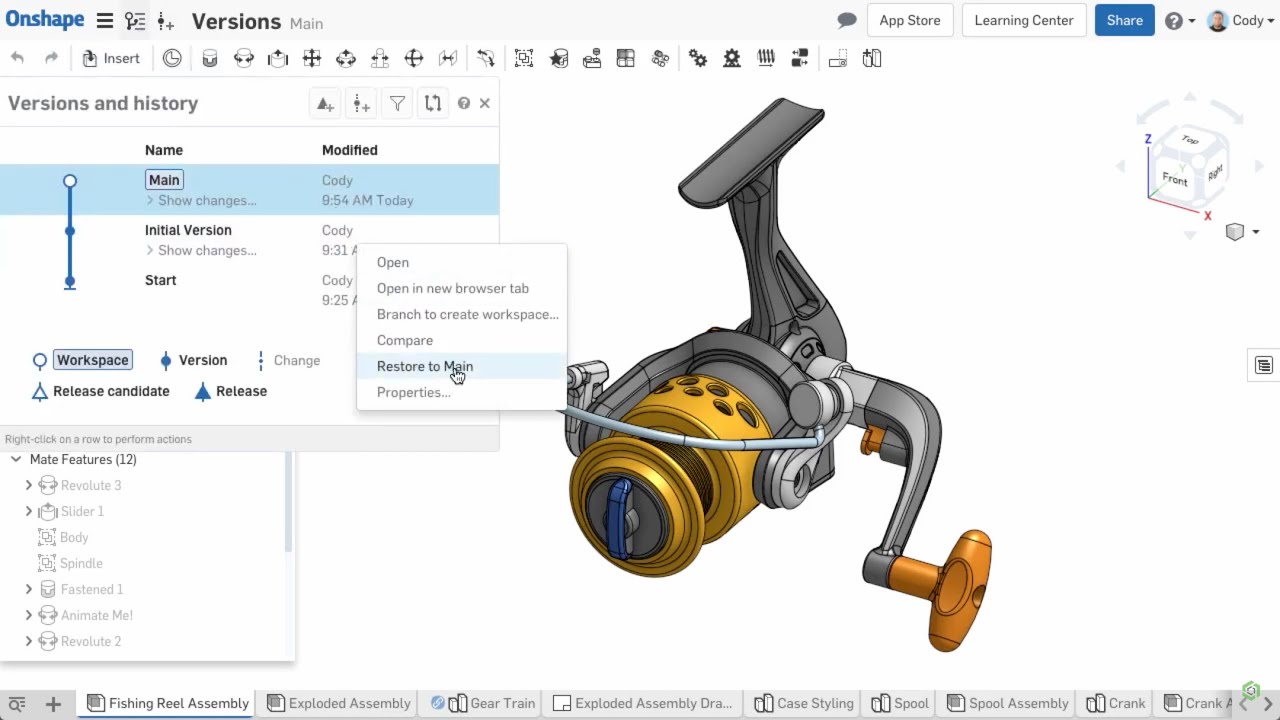The height and width of the screenshot is (720, 1280).
Task: Switch to the Gear Train tab
Action: coord(483,704)
